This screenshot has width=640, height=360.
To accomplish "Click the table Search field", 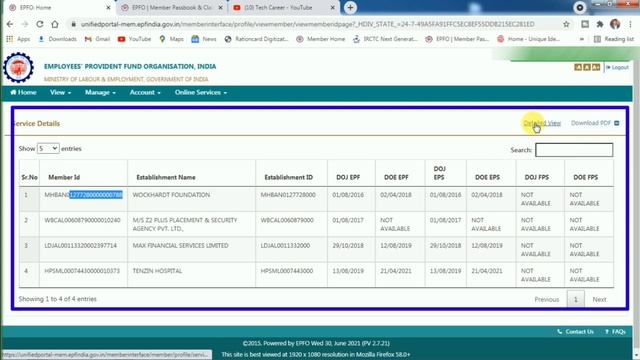I will [x=574, y=150].
